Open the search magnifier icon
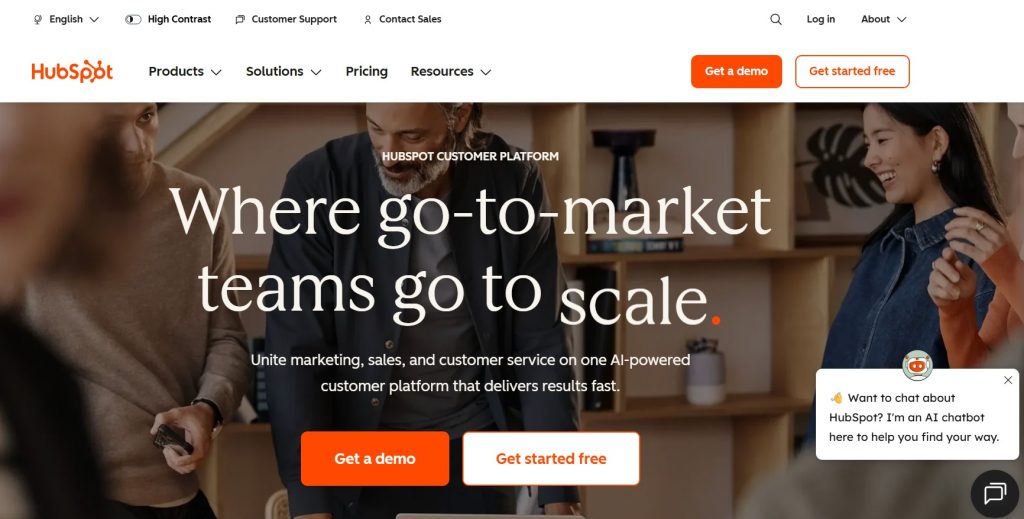The width and height of the screenshot is (1024, 519). (775, 20)
